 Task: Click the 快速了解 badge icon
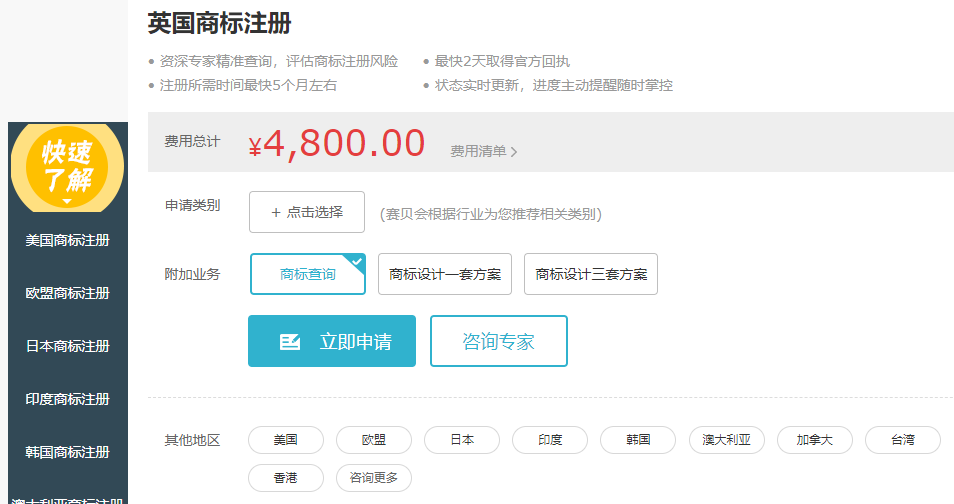point(67,167)
